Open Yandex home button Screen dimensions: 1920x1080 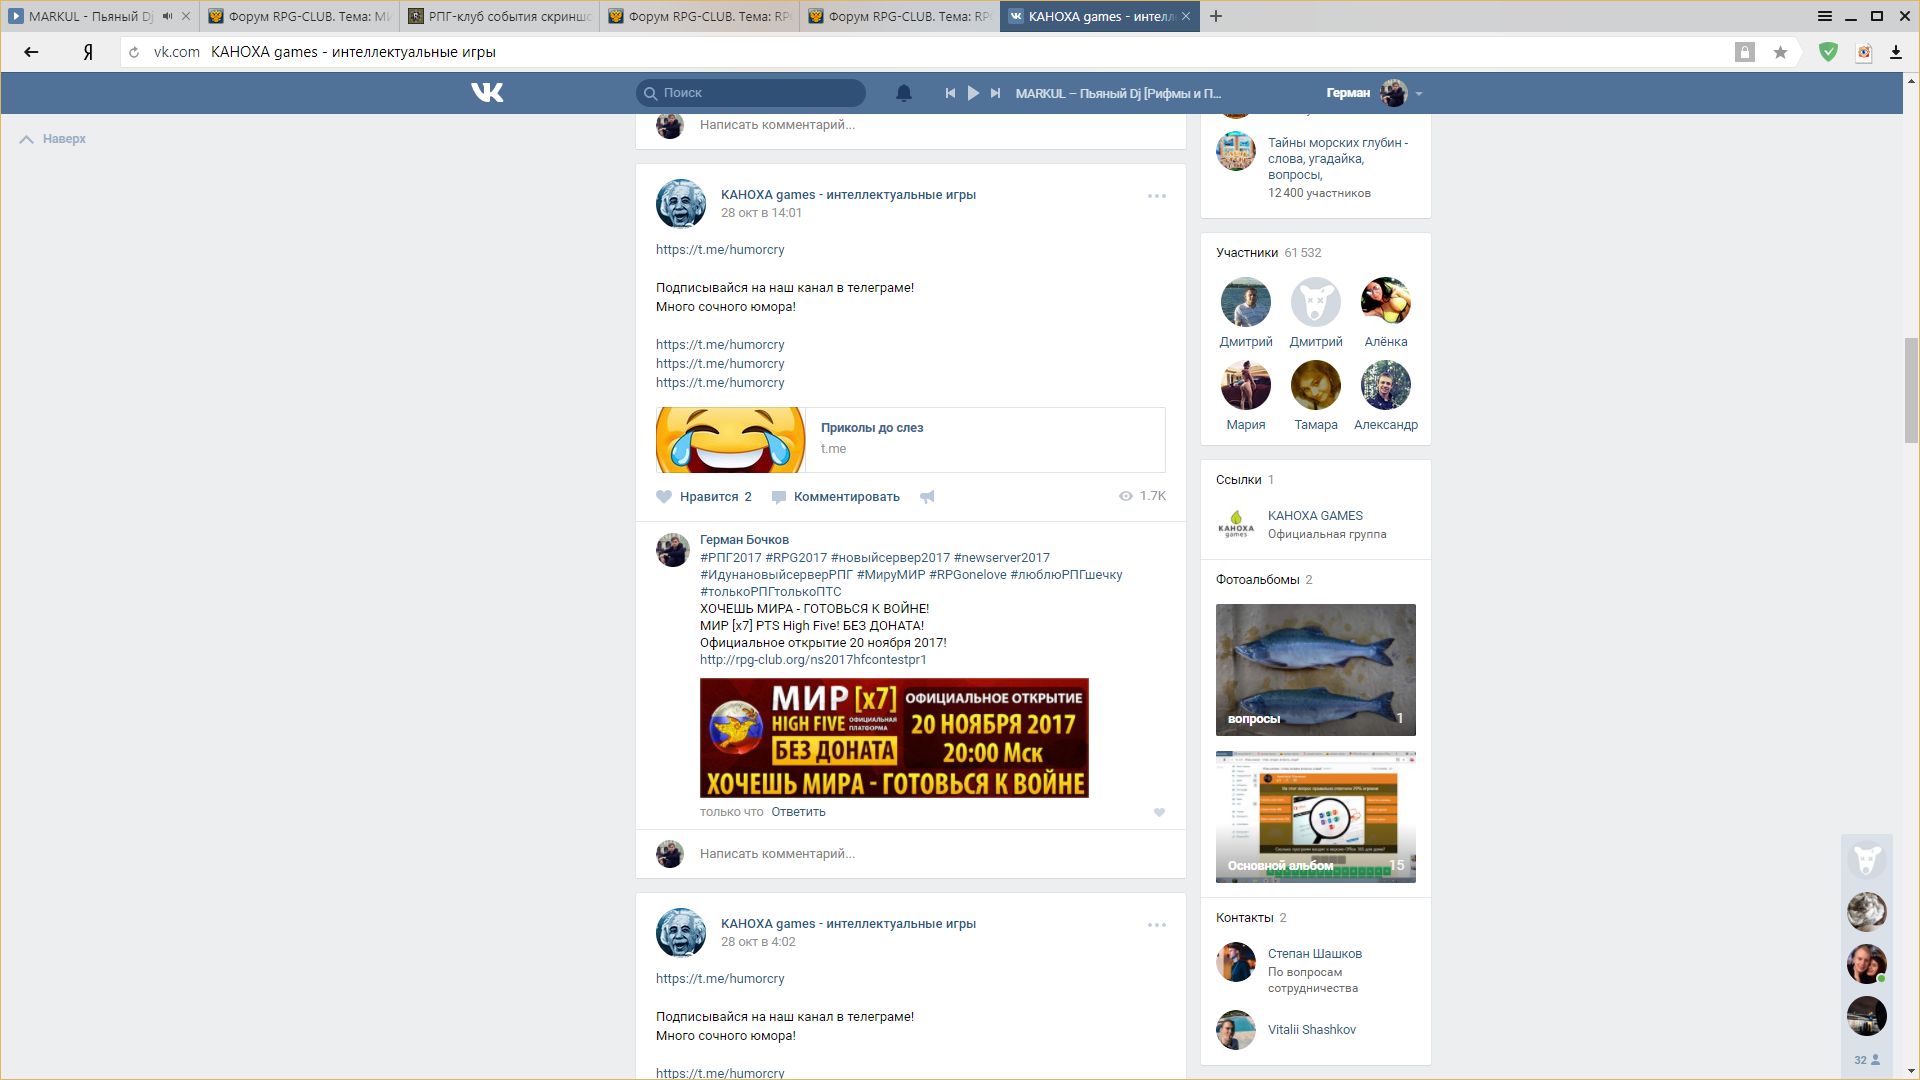pos(88,52)
